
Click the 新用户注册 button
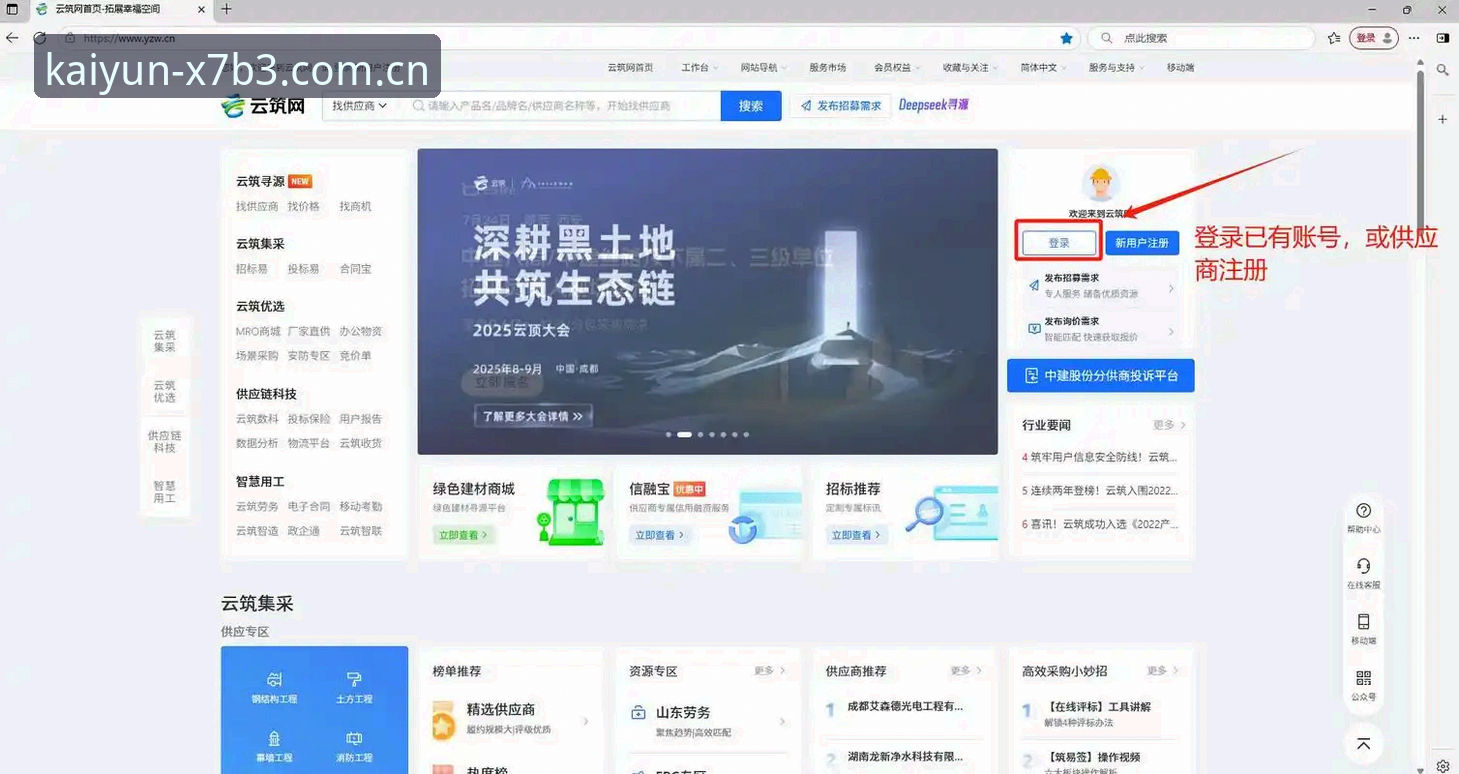pos(1142,243)
